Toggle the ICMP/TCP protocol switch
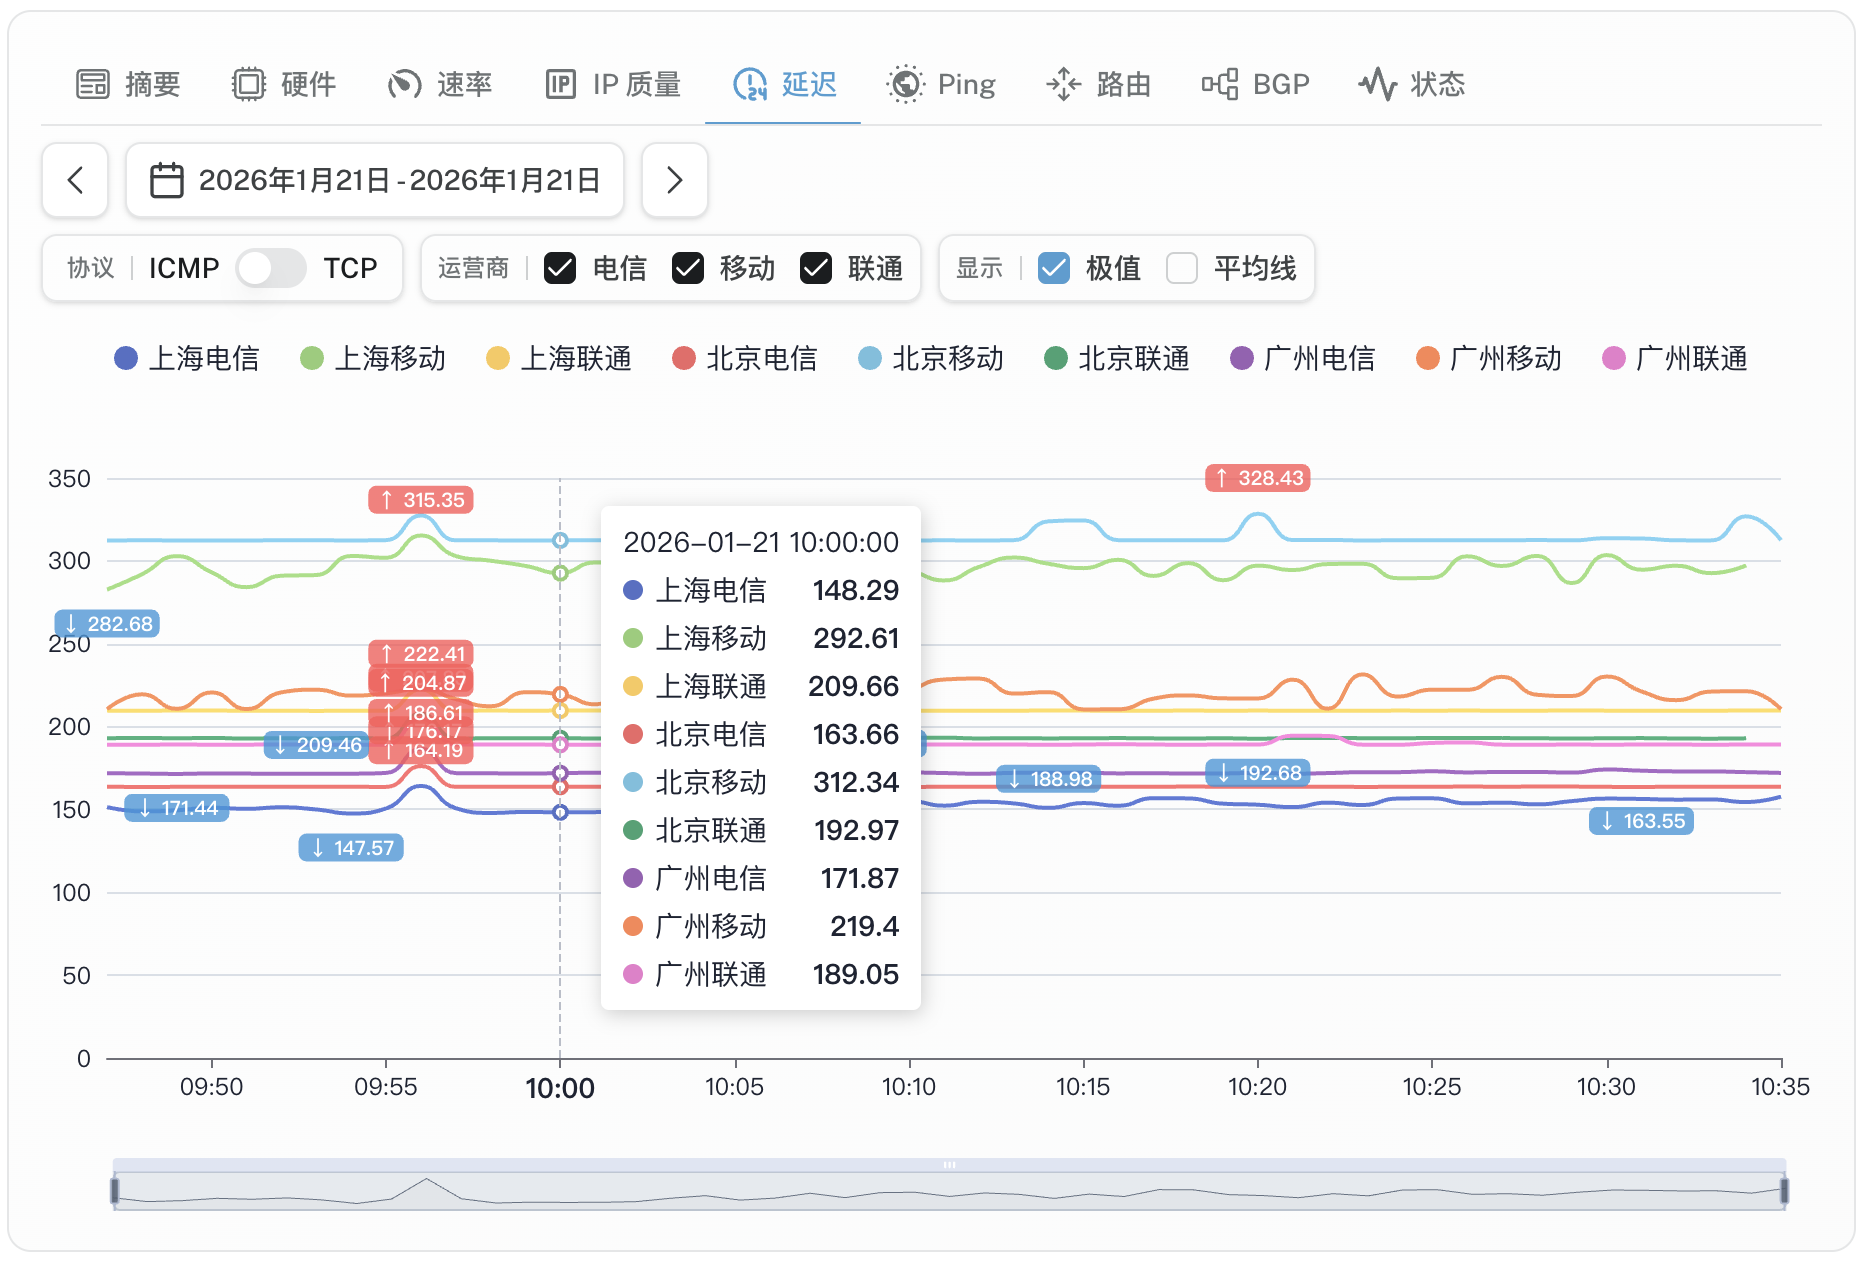This screenshot has height=1270, width=1868. [271, 268]
